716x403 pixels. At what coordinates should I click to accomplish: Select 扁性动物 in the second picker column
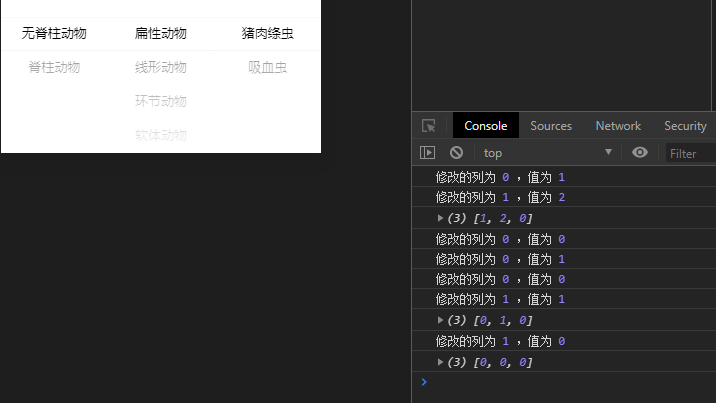(161, 33)
